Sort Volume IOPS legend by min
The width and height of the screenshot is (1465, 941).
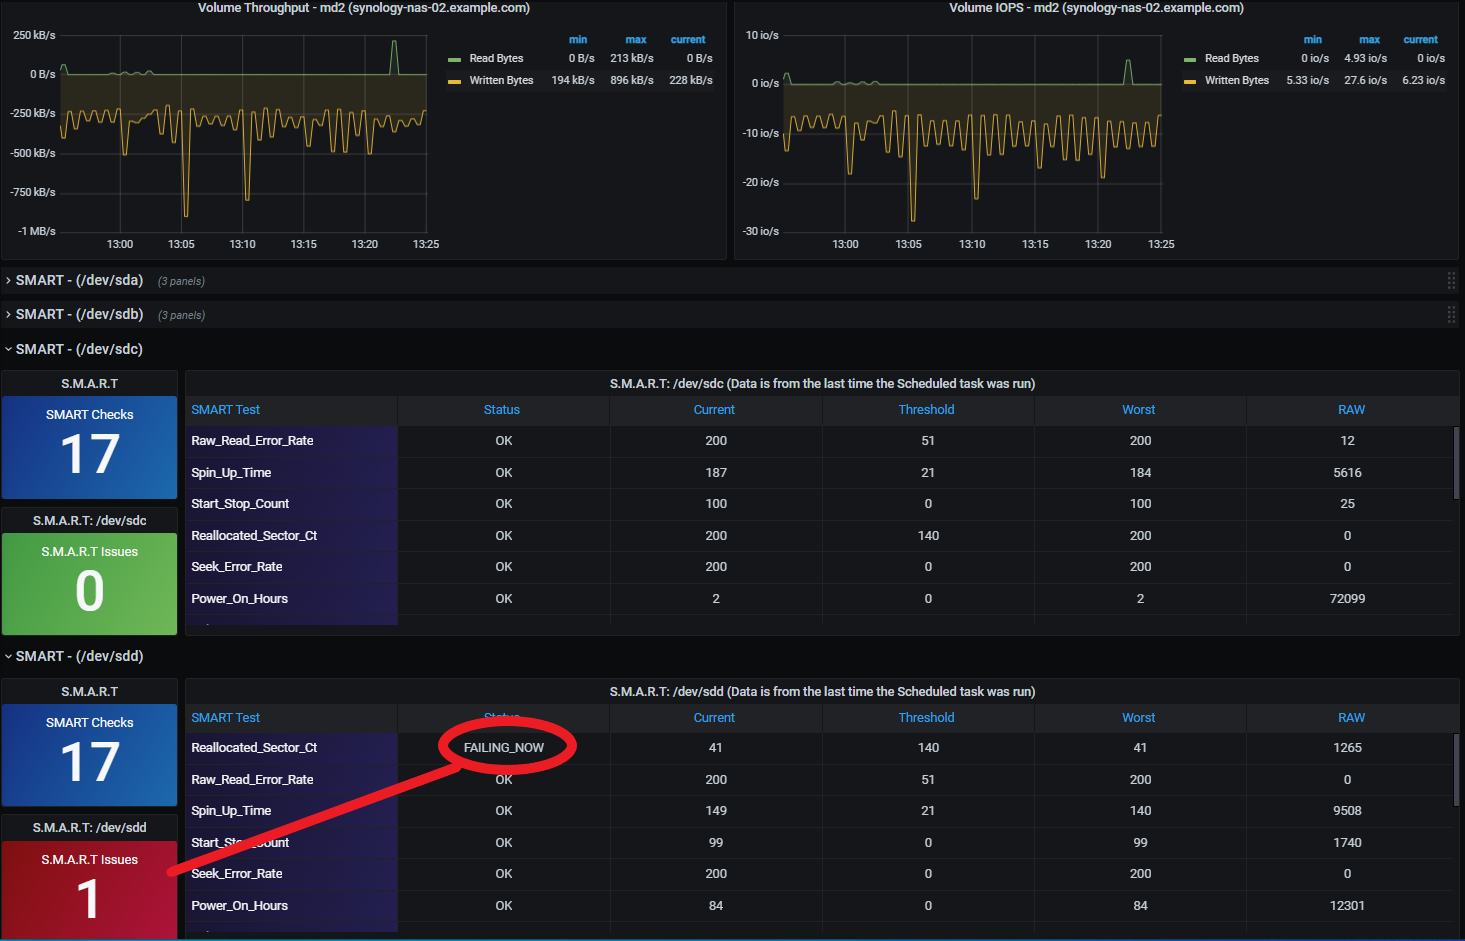point(1313,40)
